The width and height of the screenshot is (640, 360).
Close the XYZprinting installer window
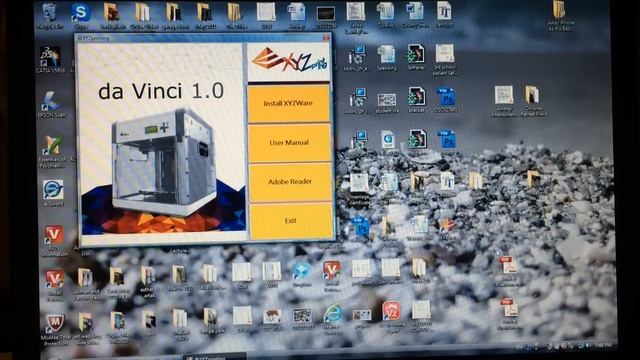coord(326,38)
